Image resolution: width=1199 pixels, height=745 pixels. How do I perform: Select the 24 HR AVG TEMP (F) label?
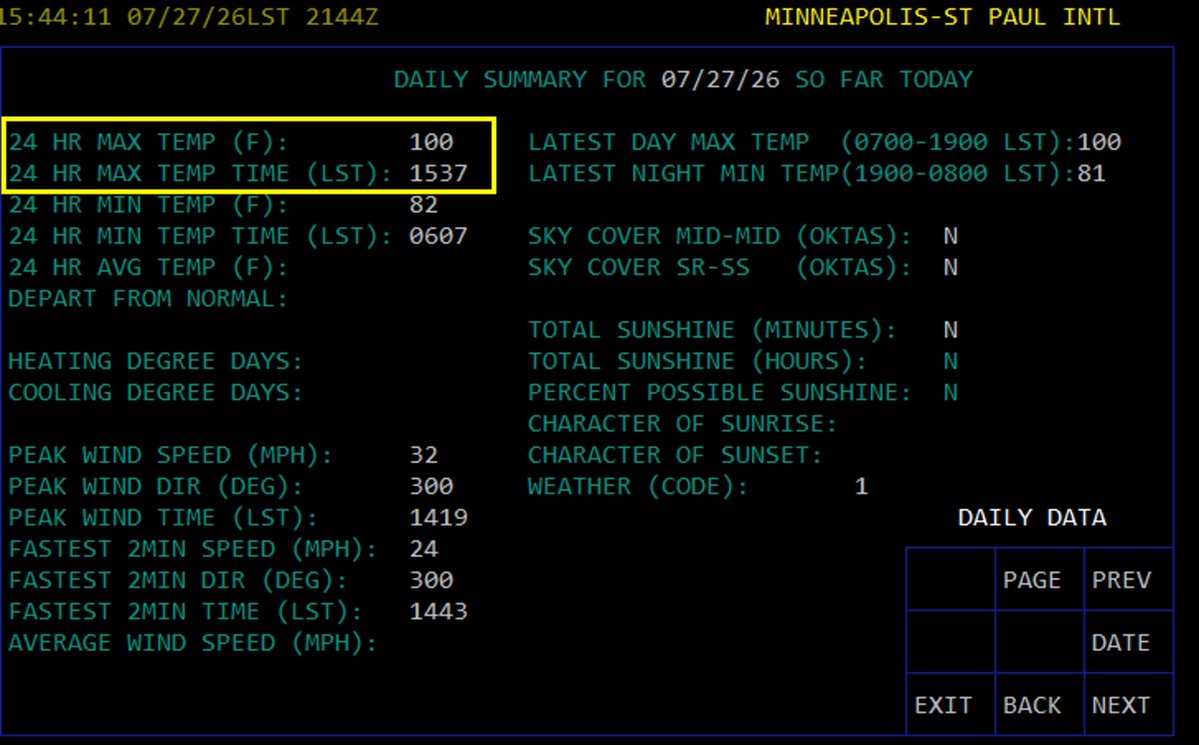pyautogui.click(x=148, y=267)
